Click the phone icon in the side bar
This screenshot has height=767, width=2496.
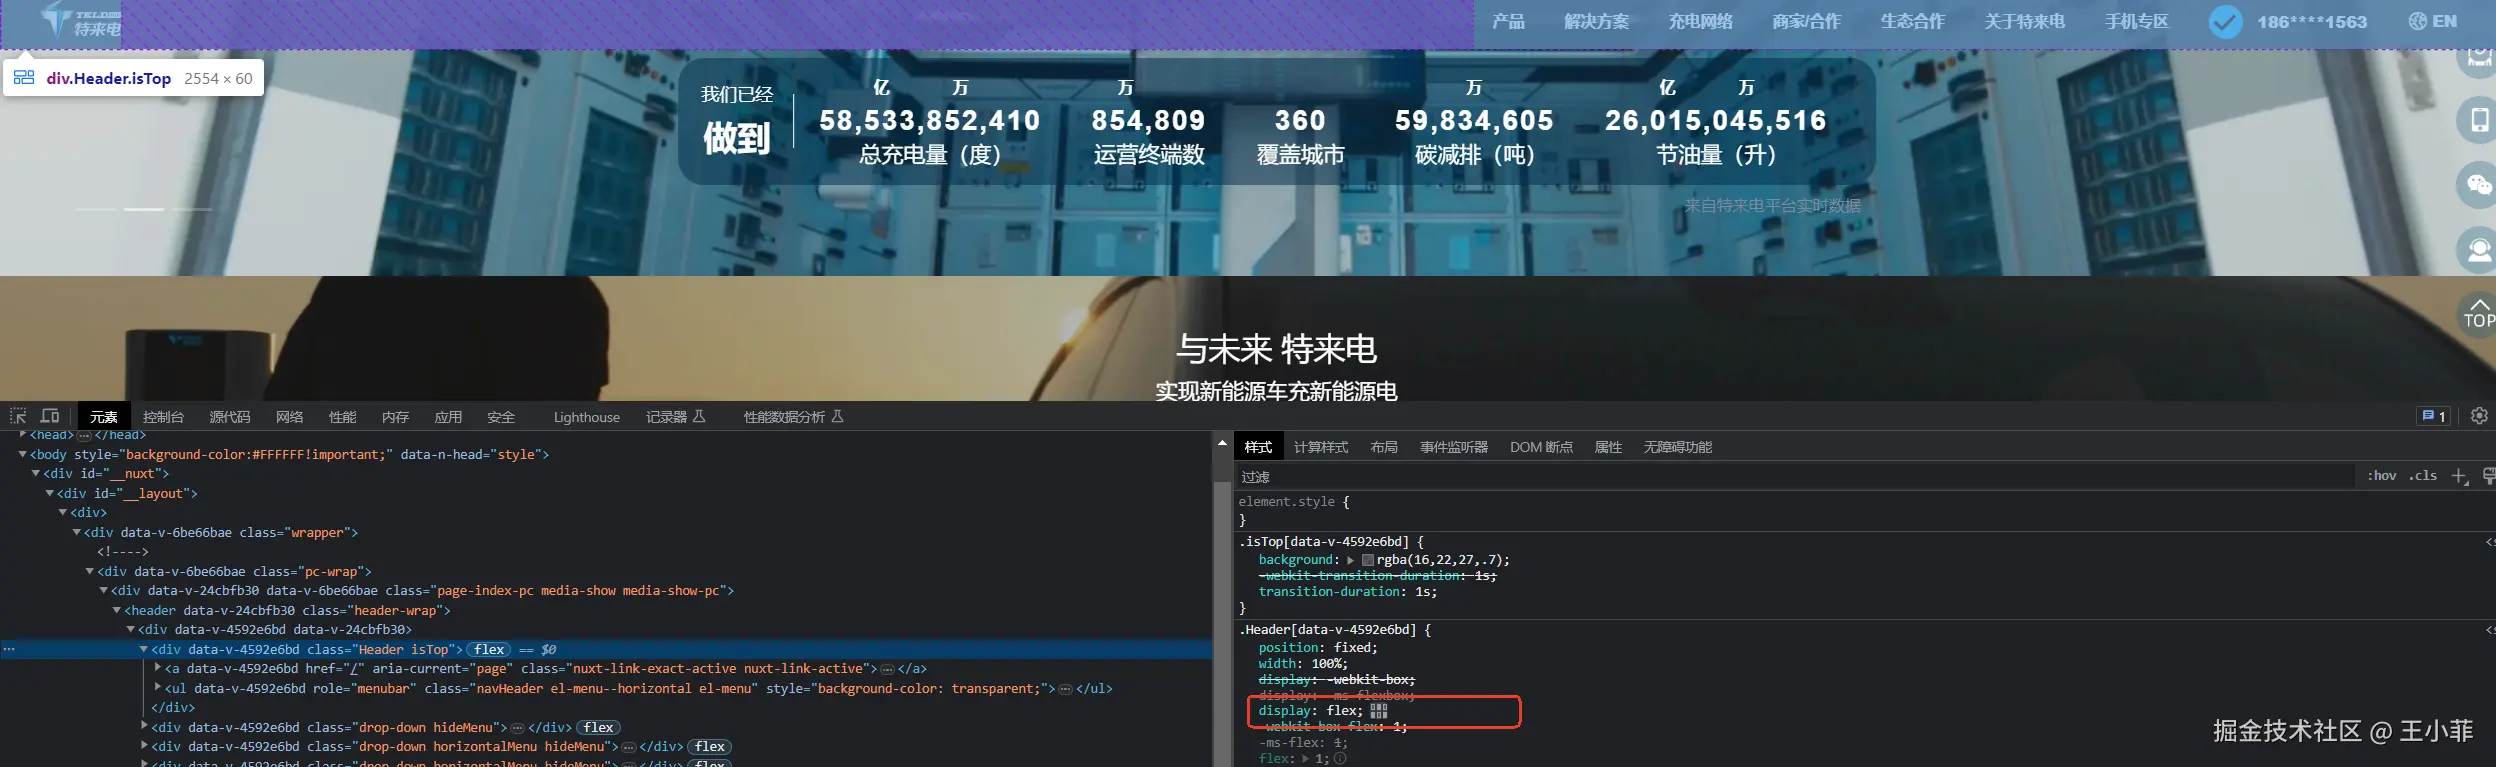pyautogui.click(x=2479, y=120)
